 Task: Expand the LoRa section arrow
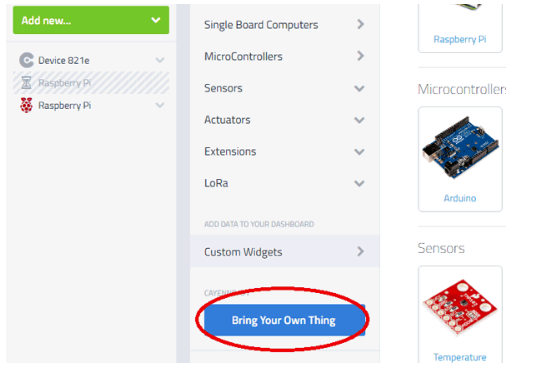click(x=359, y=184)
